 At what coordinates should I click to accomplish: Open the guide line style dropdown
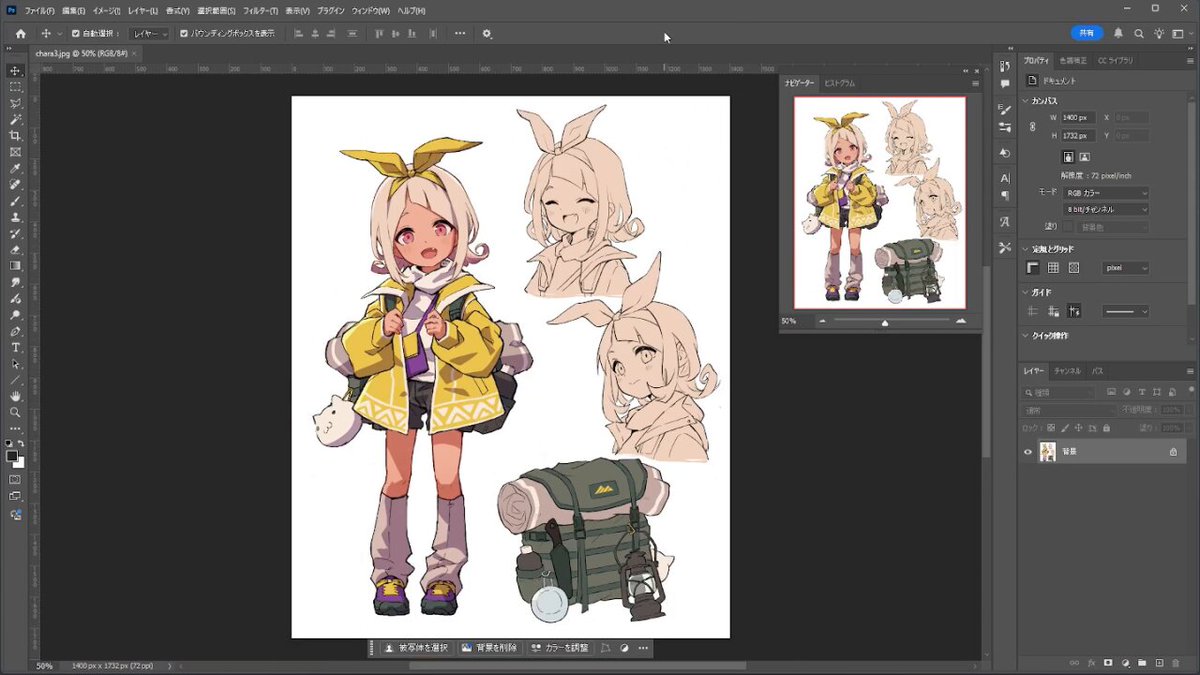pos(1126,312)
